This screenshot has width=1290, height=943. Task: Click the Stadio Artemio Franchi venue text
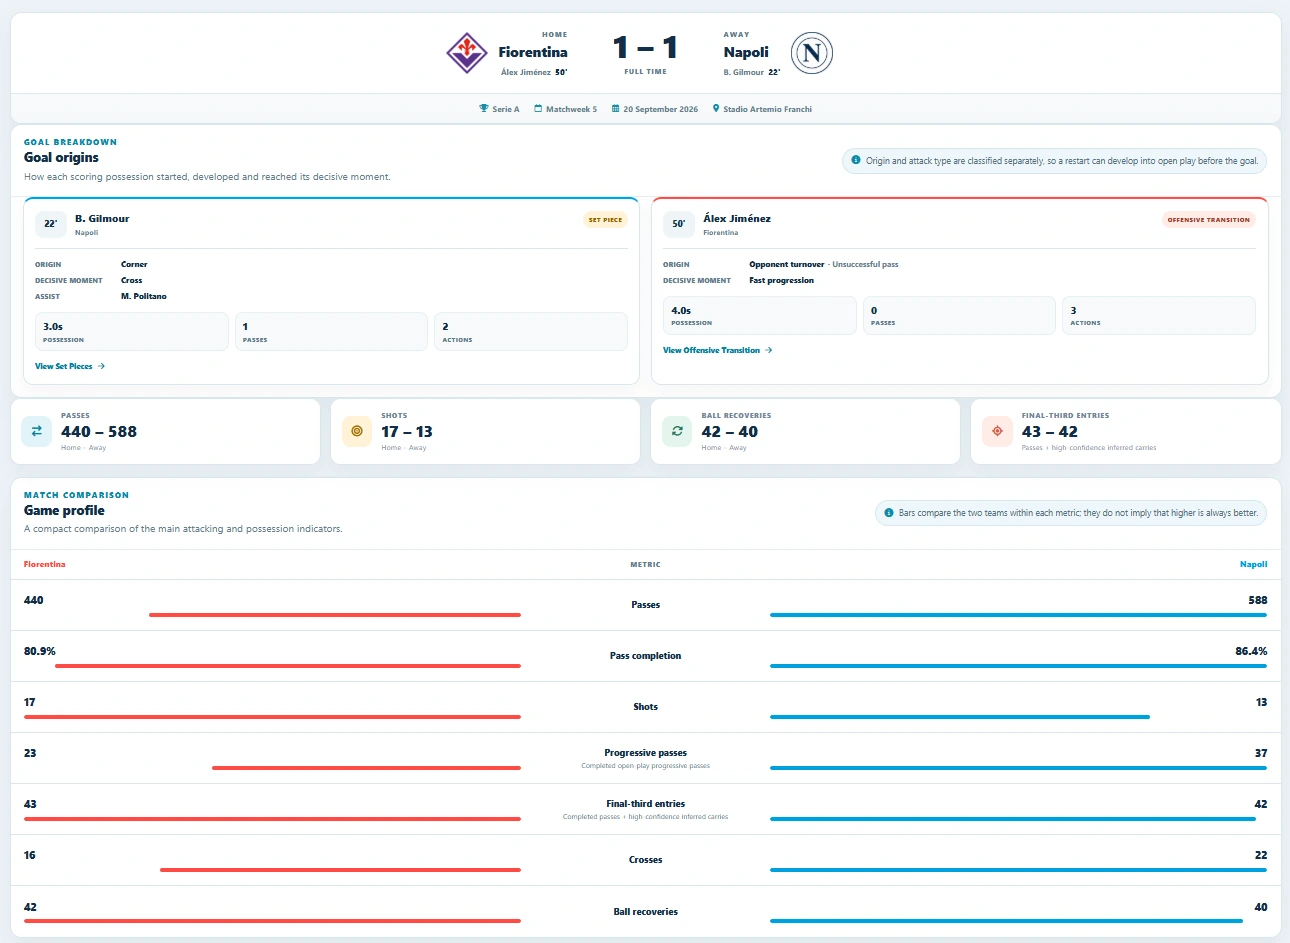[768, 109]
